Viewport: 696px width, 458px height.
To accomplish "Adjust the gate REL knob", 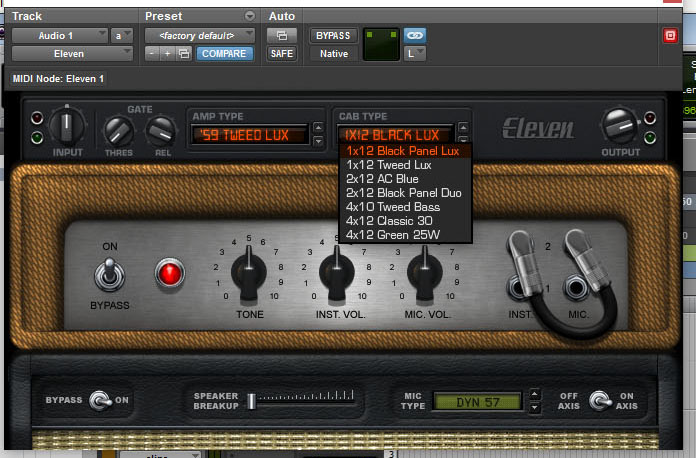I will click(x=161, y=132).
